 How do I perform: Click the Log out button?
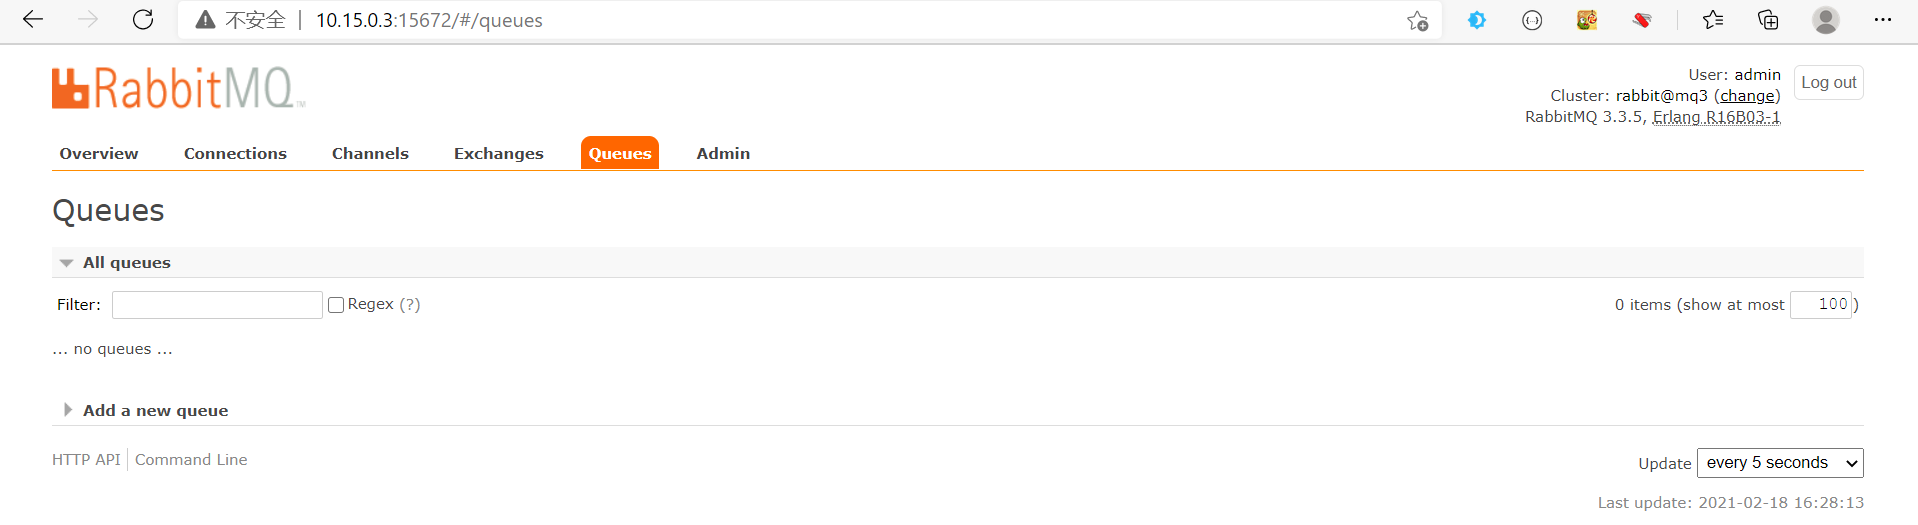point(1828,83)
